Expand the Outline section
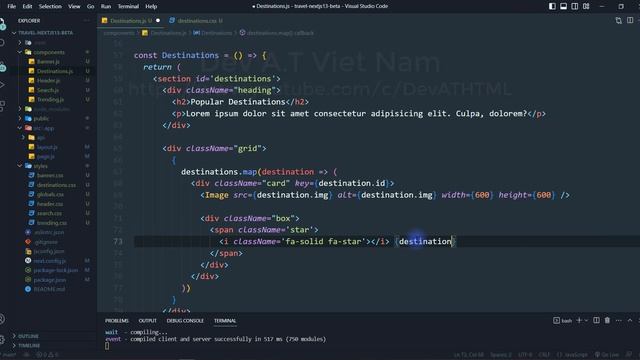The width and height of the screenshot is (640, 360). pos(28,336)
